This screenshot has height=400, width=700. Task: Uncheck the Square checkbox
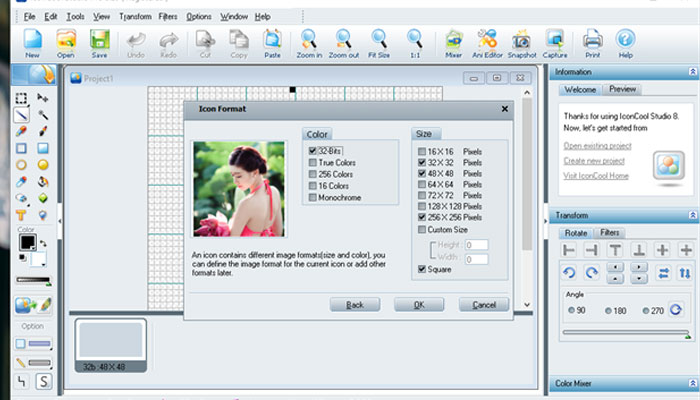coord(421,269)
